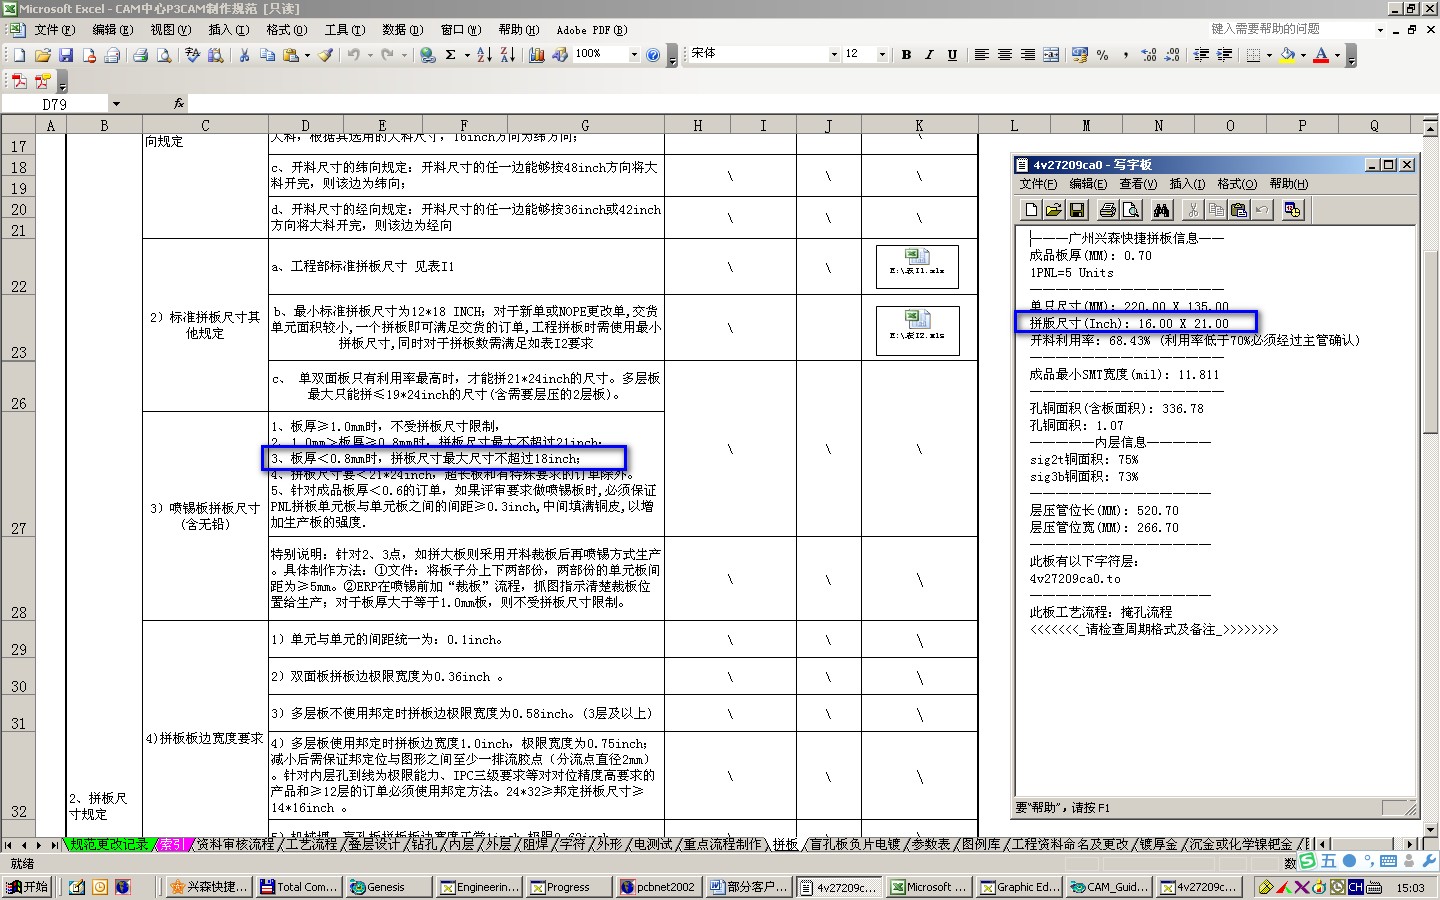
Task: Select row header 27
Action: coord(18,475)
